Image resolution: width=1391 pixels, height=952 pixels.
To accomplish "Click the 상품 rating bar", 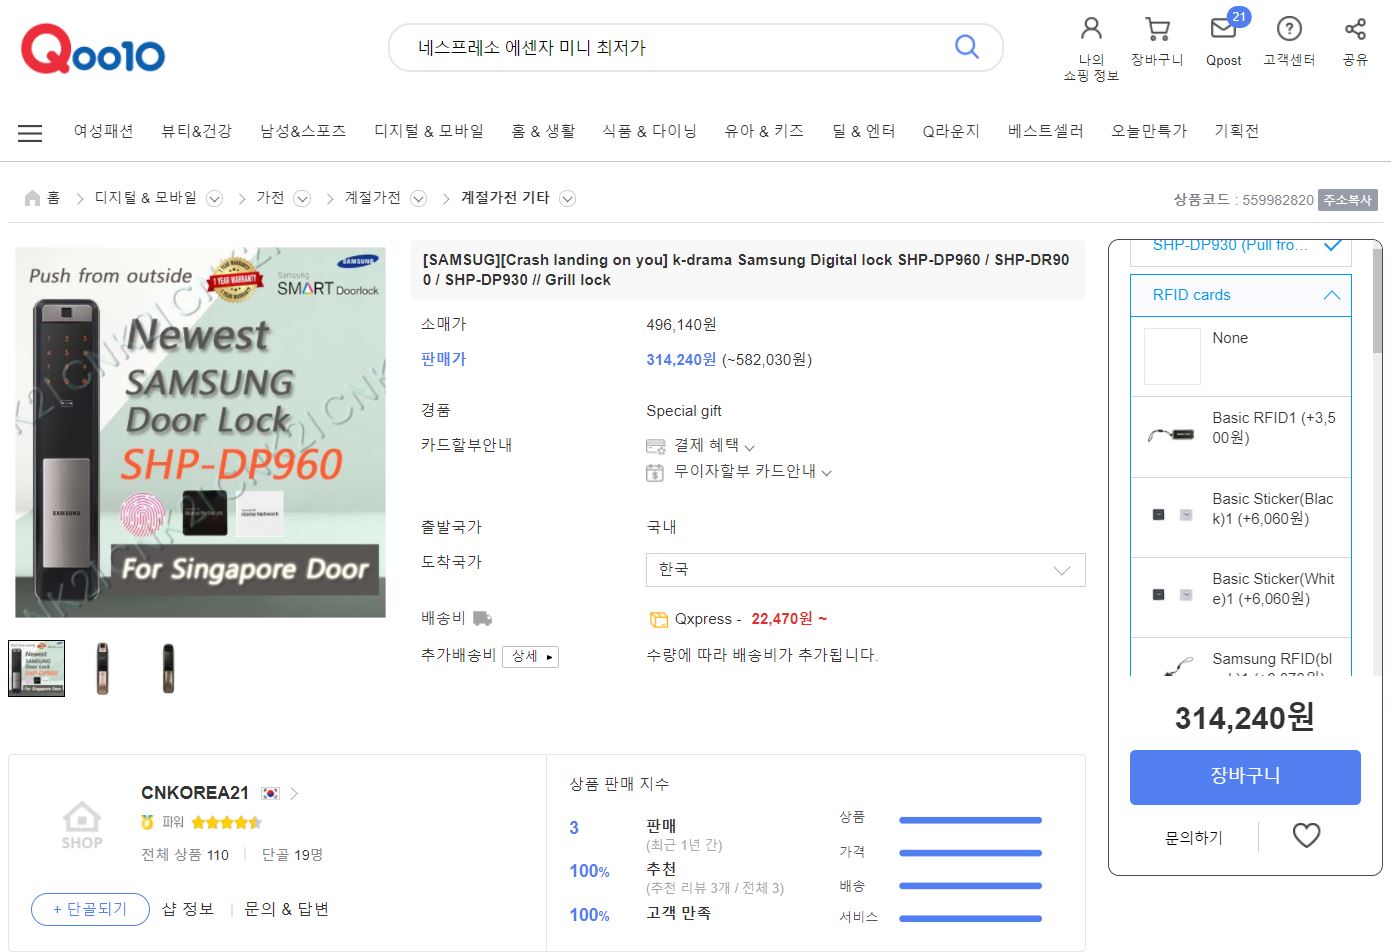I will [x=970, y=820].
